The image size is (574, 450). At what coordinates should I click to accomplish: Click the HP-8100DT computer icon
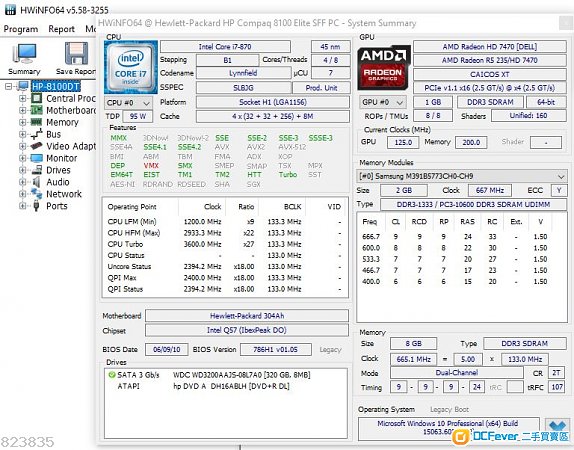[x=23, y=86]
